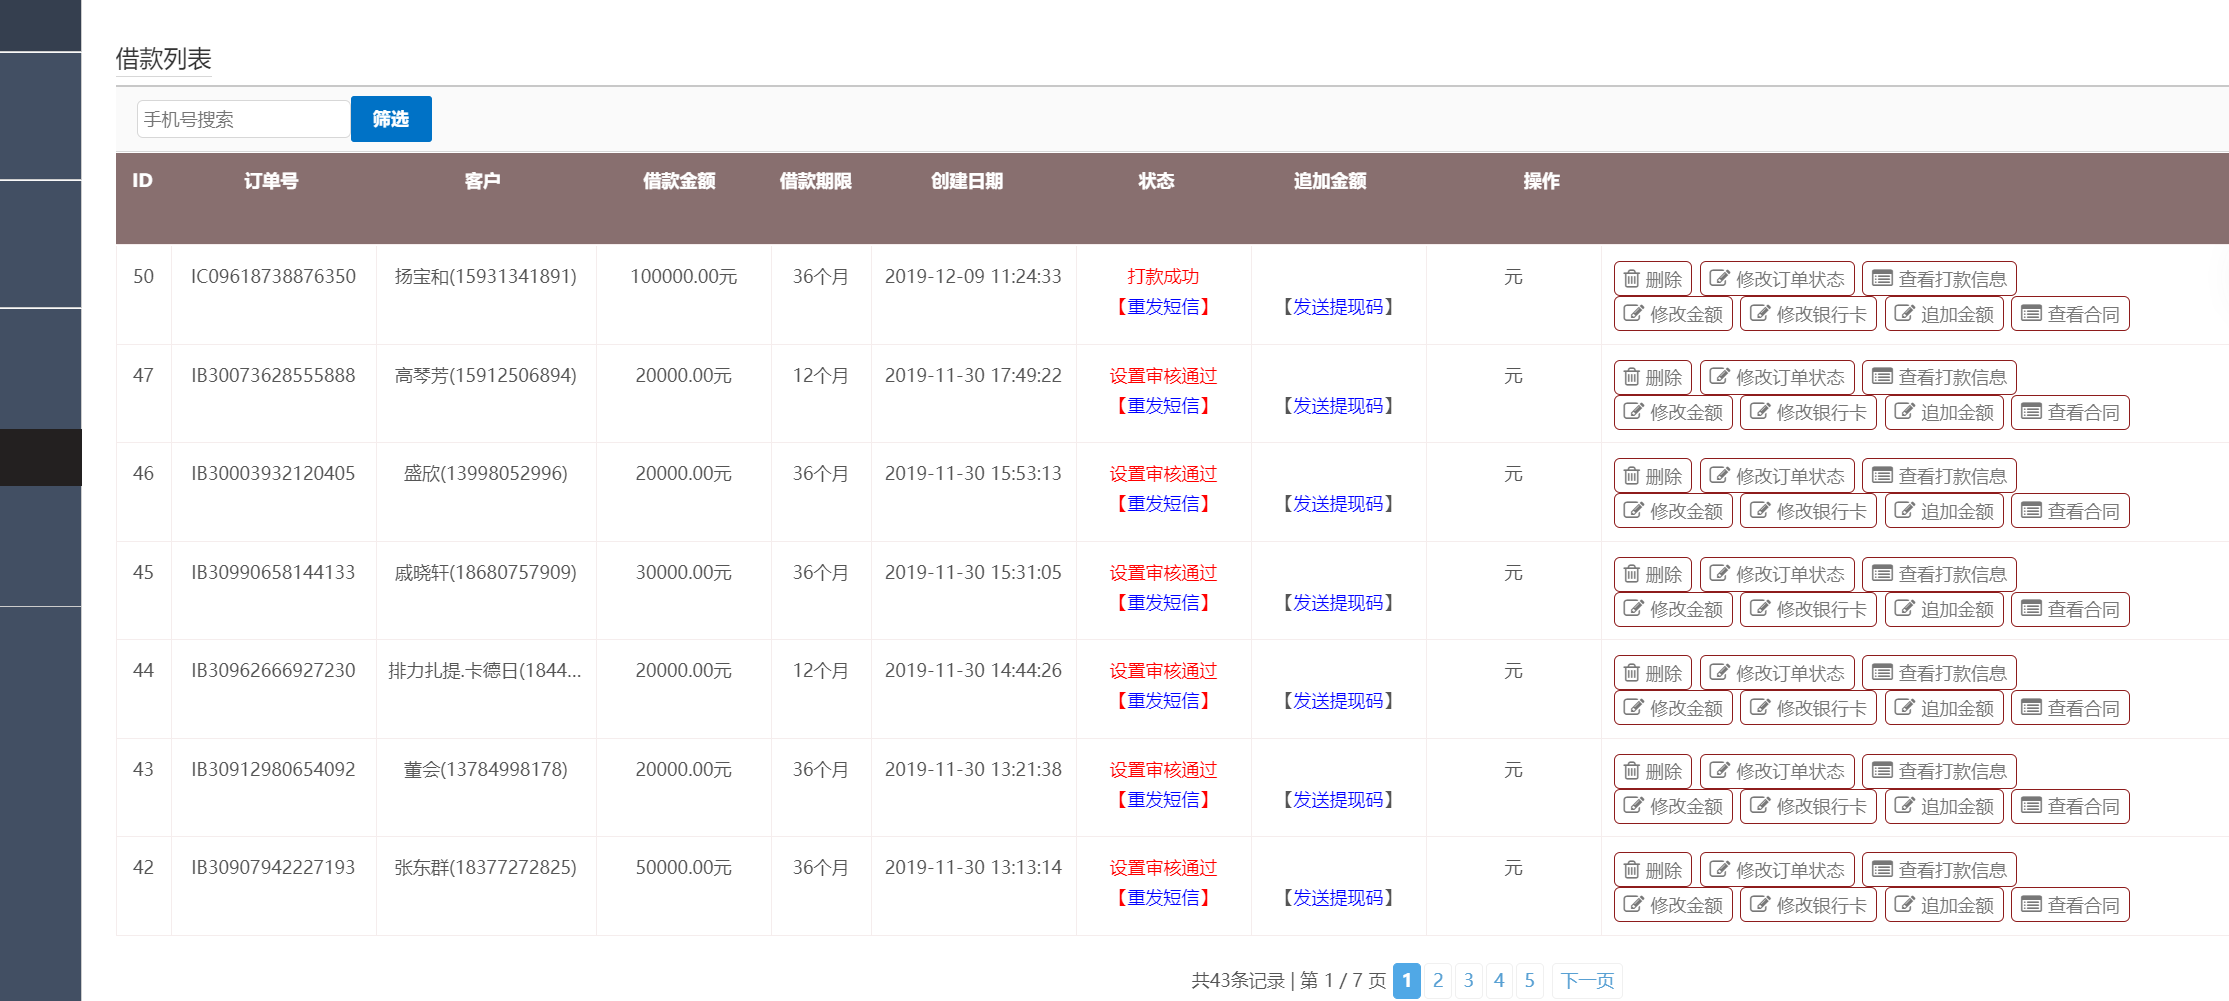Click the 筛选 filter button
This screenshot has width=2229, height=1001.
coord(390,118)
